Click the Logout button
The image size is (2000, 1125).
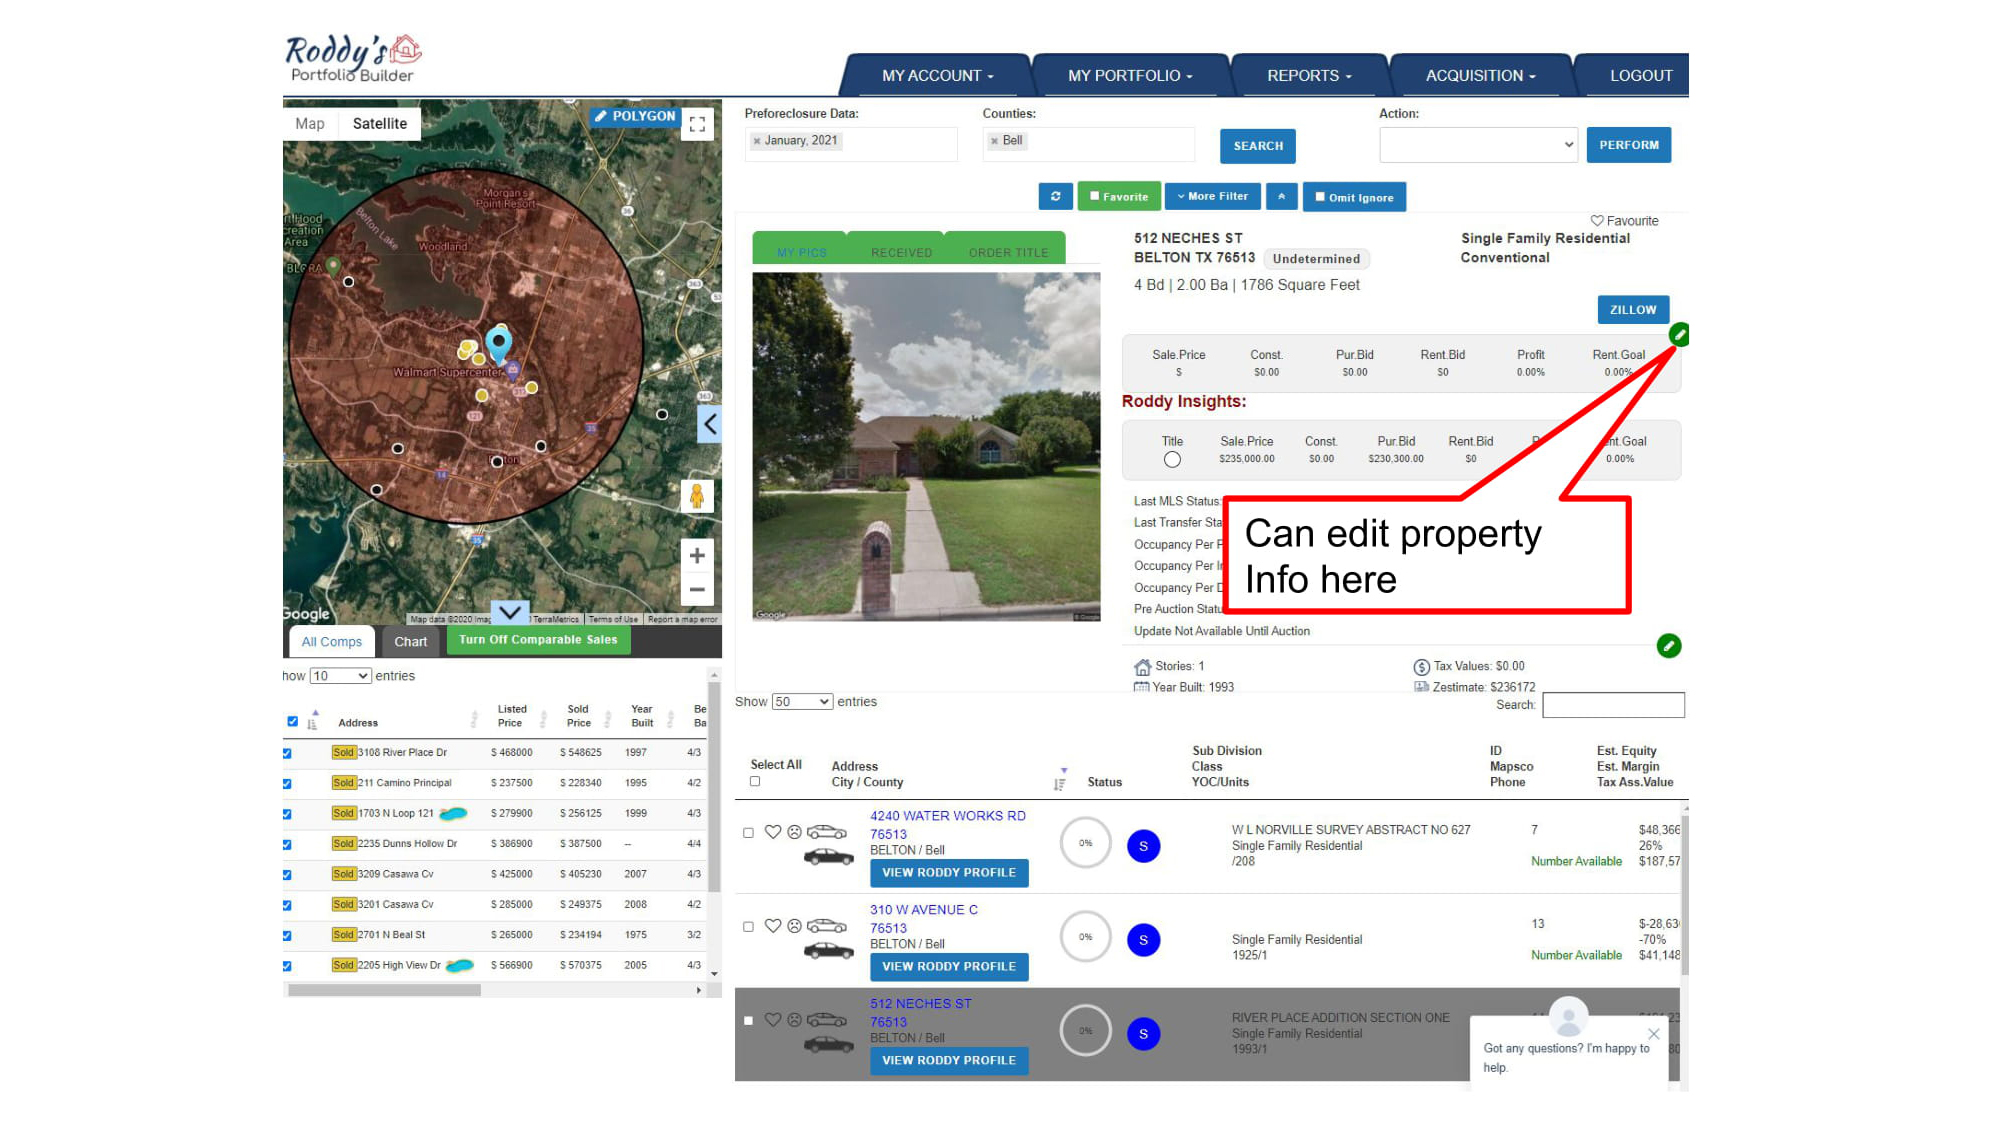tap(1641, 76)
